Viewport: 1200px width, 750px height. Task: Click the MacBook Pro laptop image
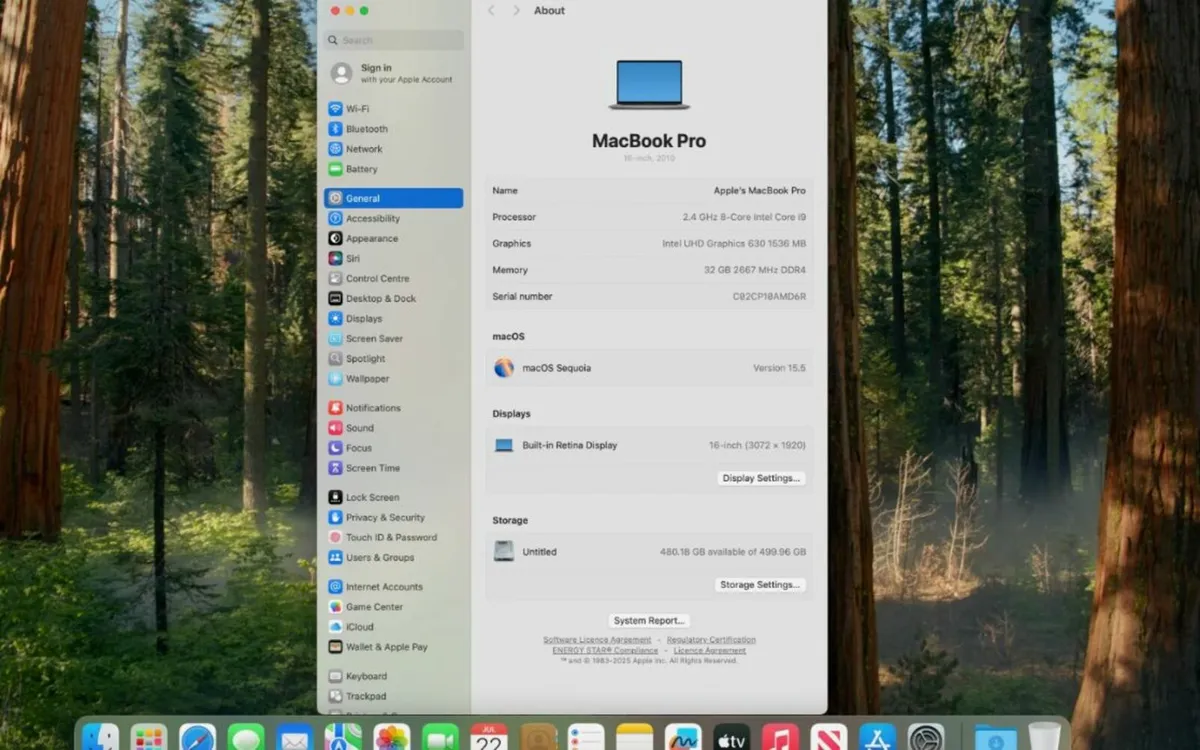coord(649,85)
